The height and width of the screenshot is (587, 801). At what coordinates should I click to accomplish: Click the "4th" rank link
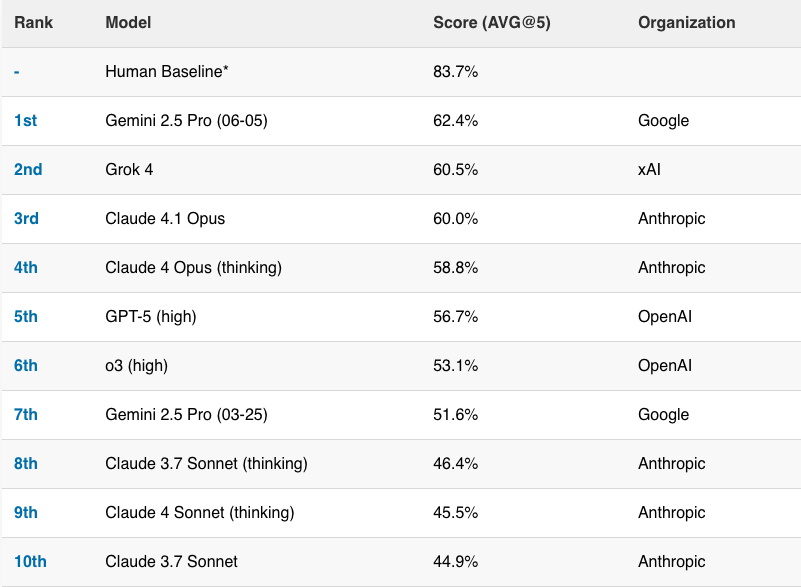coord(26,268)
